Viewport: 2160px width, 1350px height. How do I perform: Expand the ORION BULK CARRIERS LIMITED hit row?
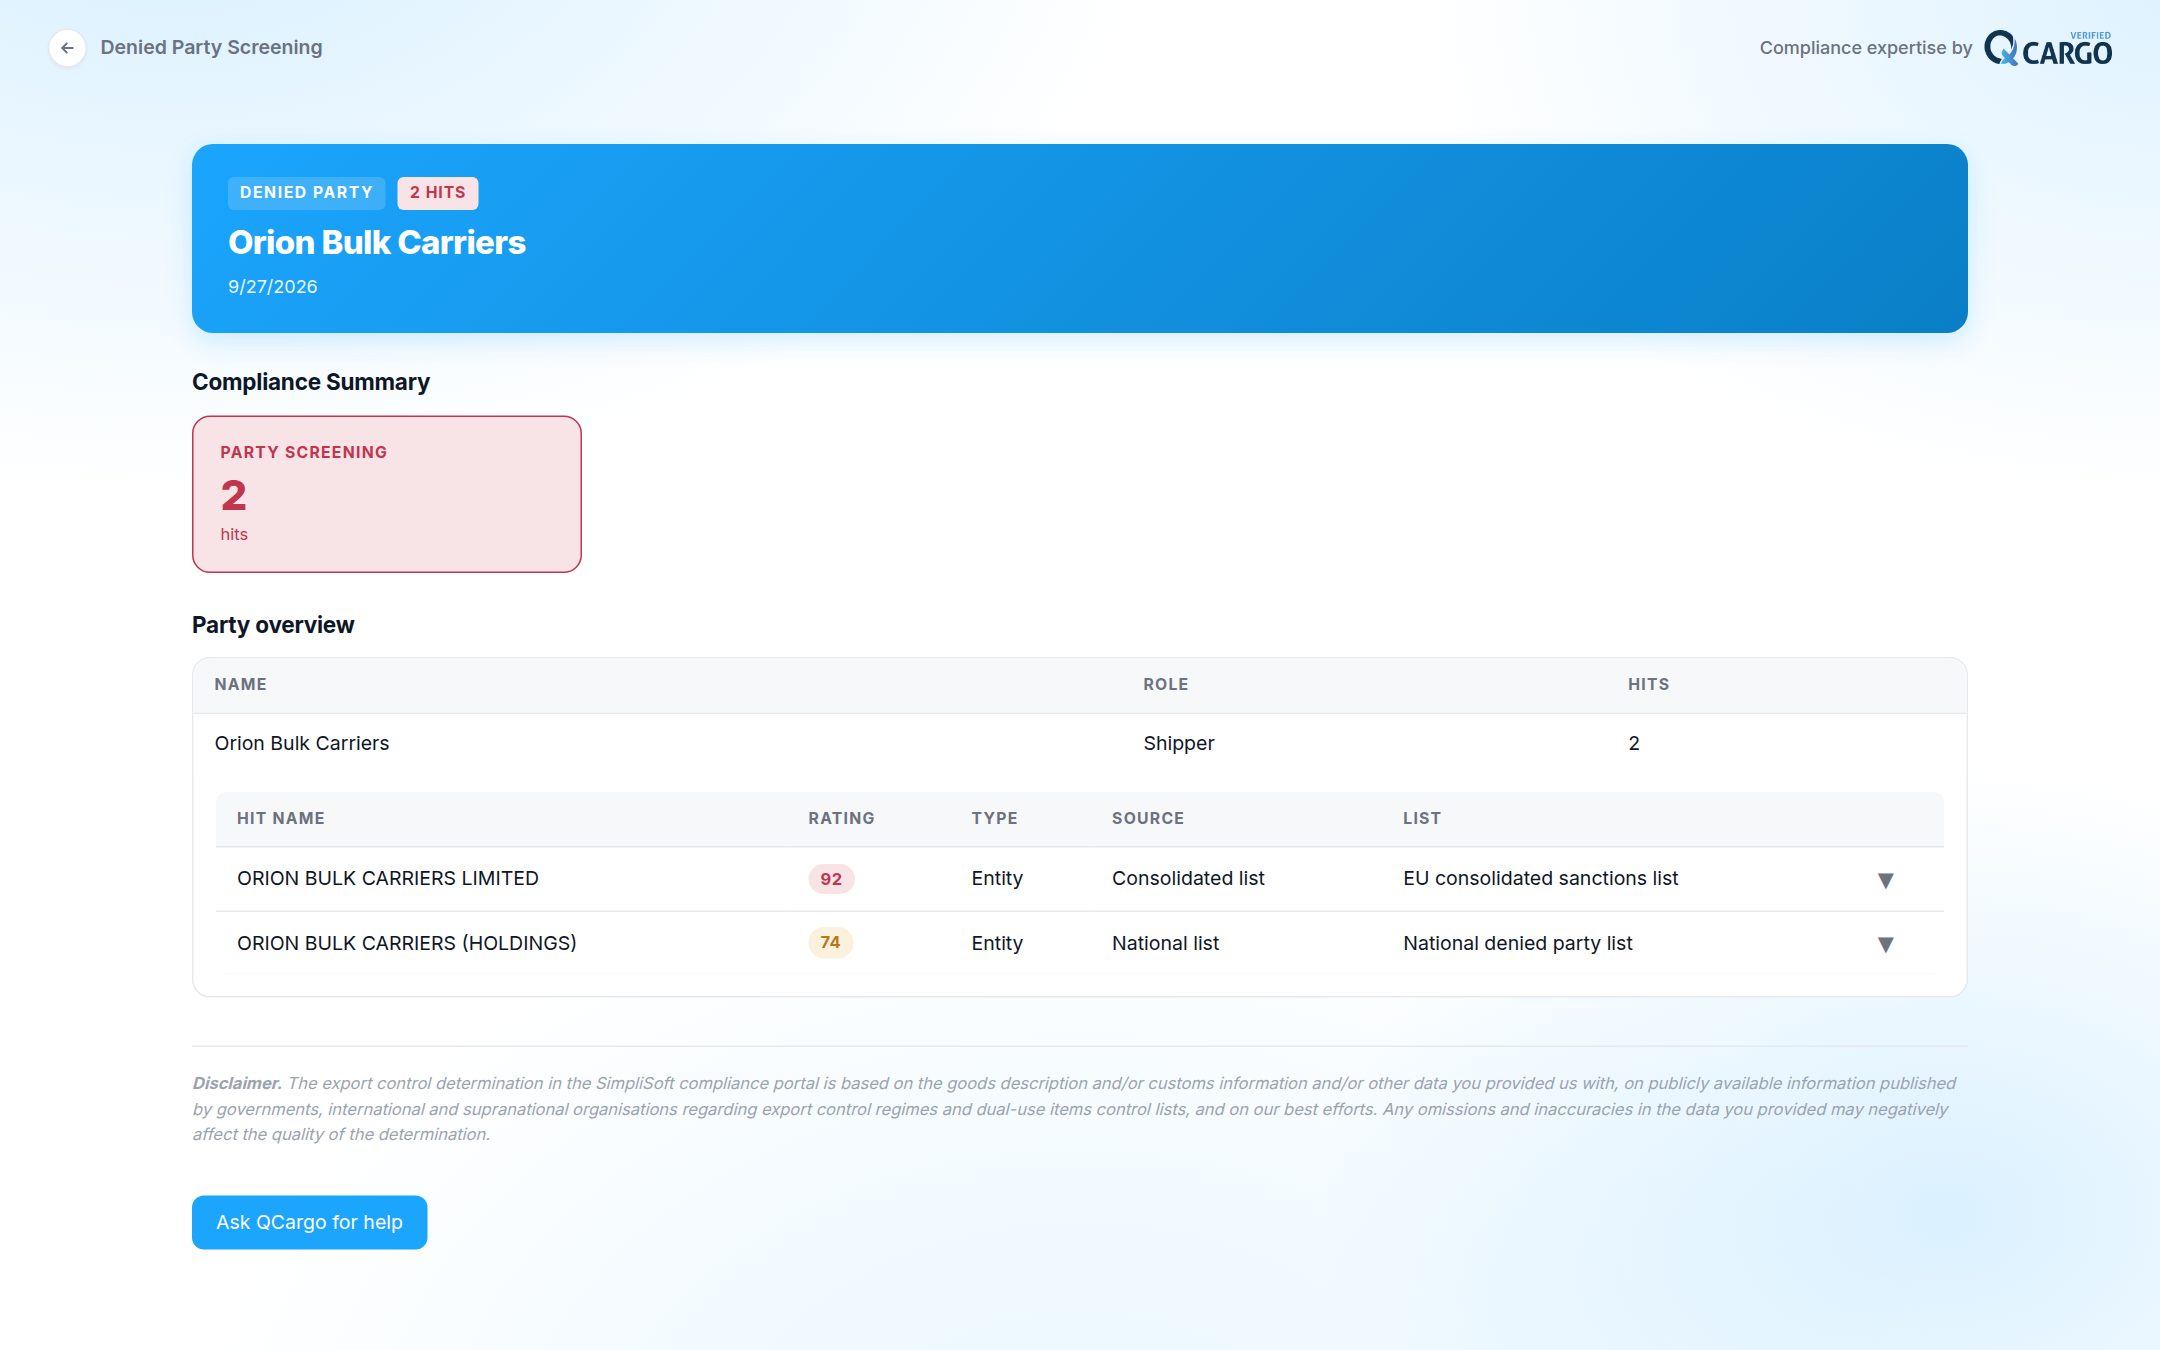coord(1885,880)
